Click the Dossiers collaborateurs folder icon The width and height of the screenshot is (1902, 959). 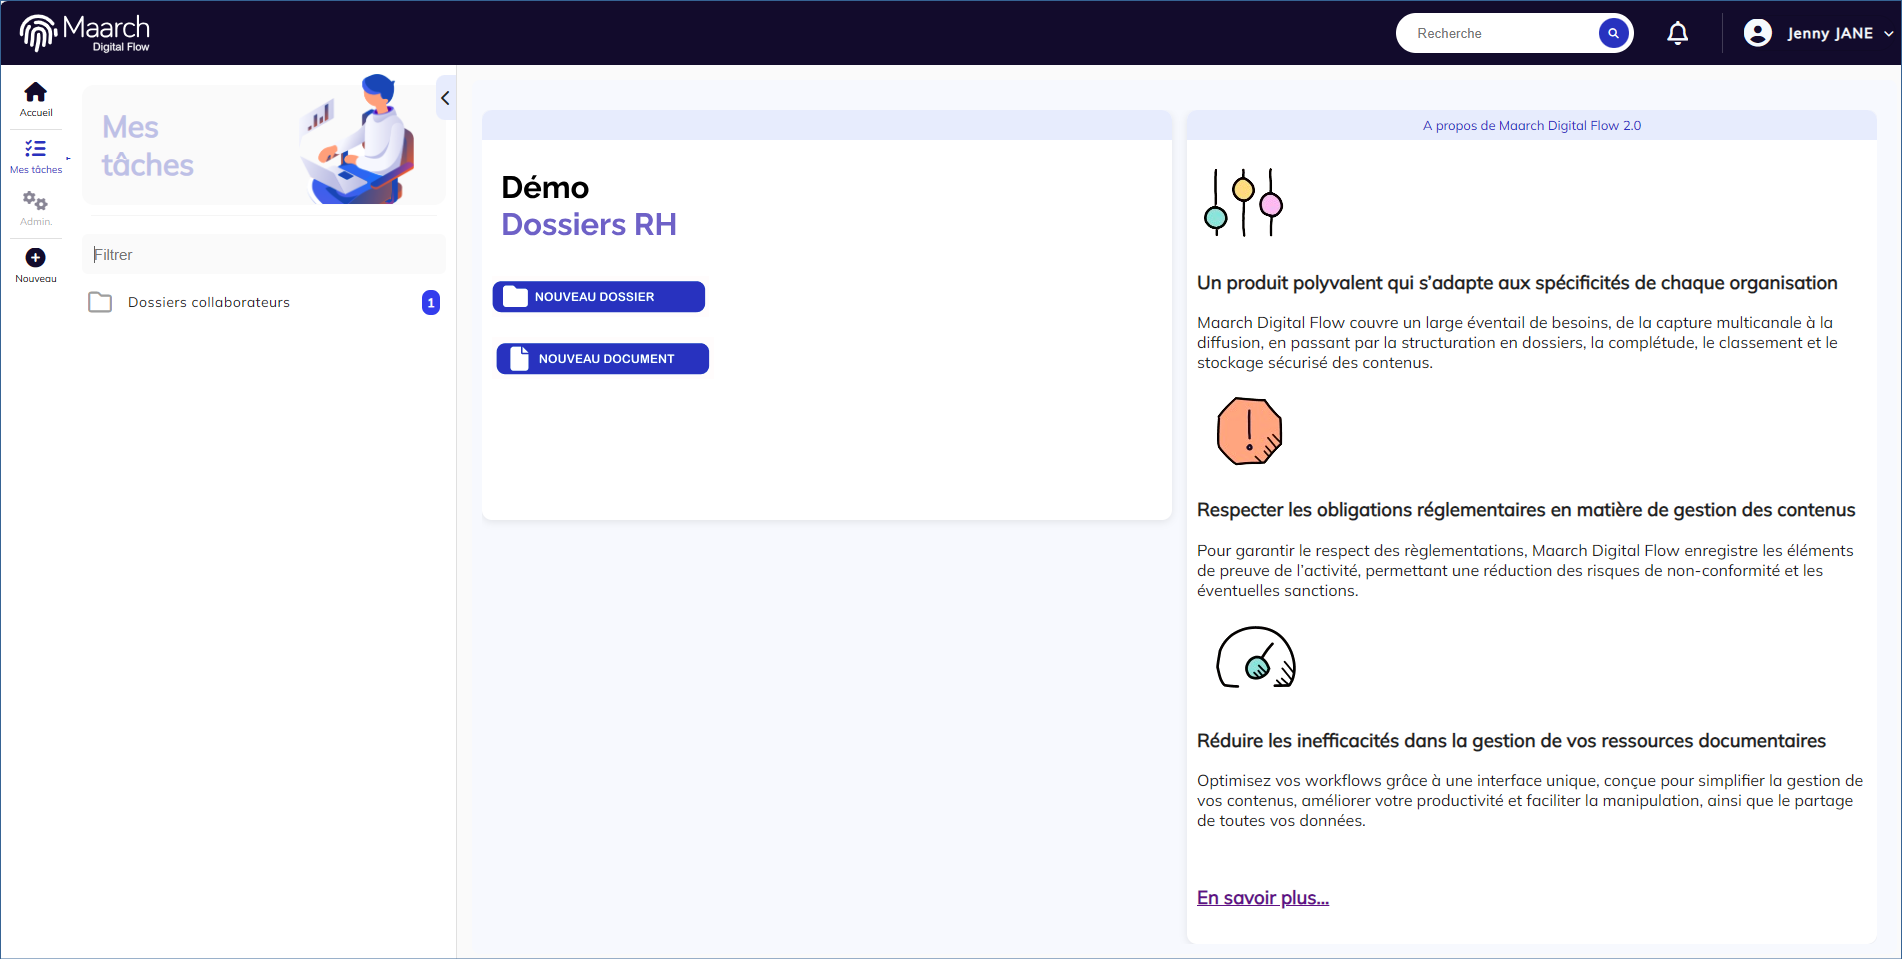(100, 302)
